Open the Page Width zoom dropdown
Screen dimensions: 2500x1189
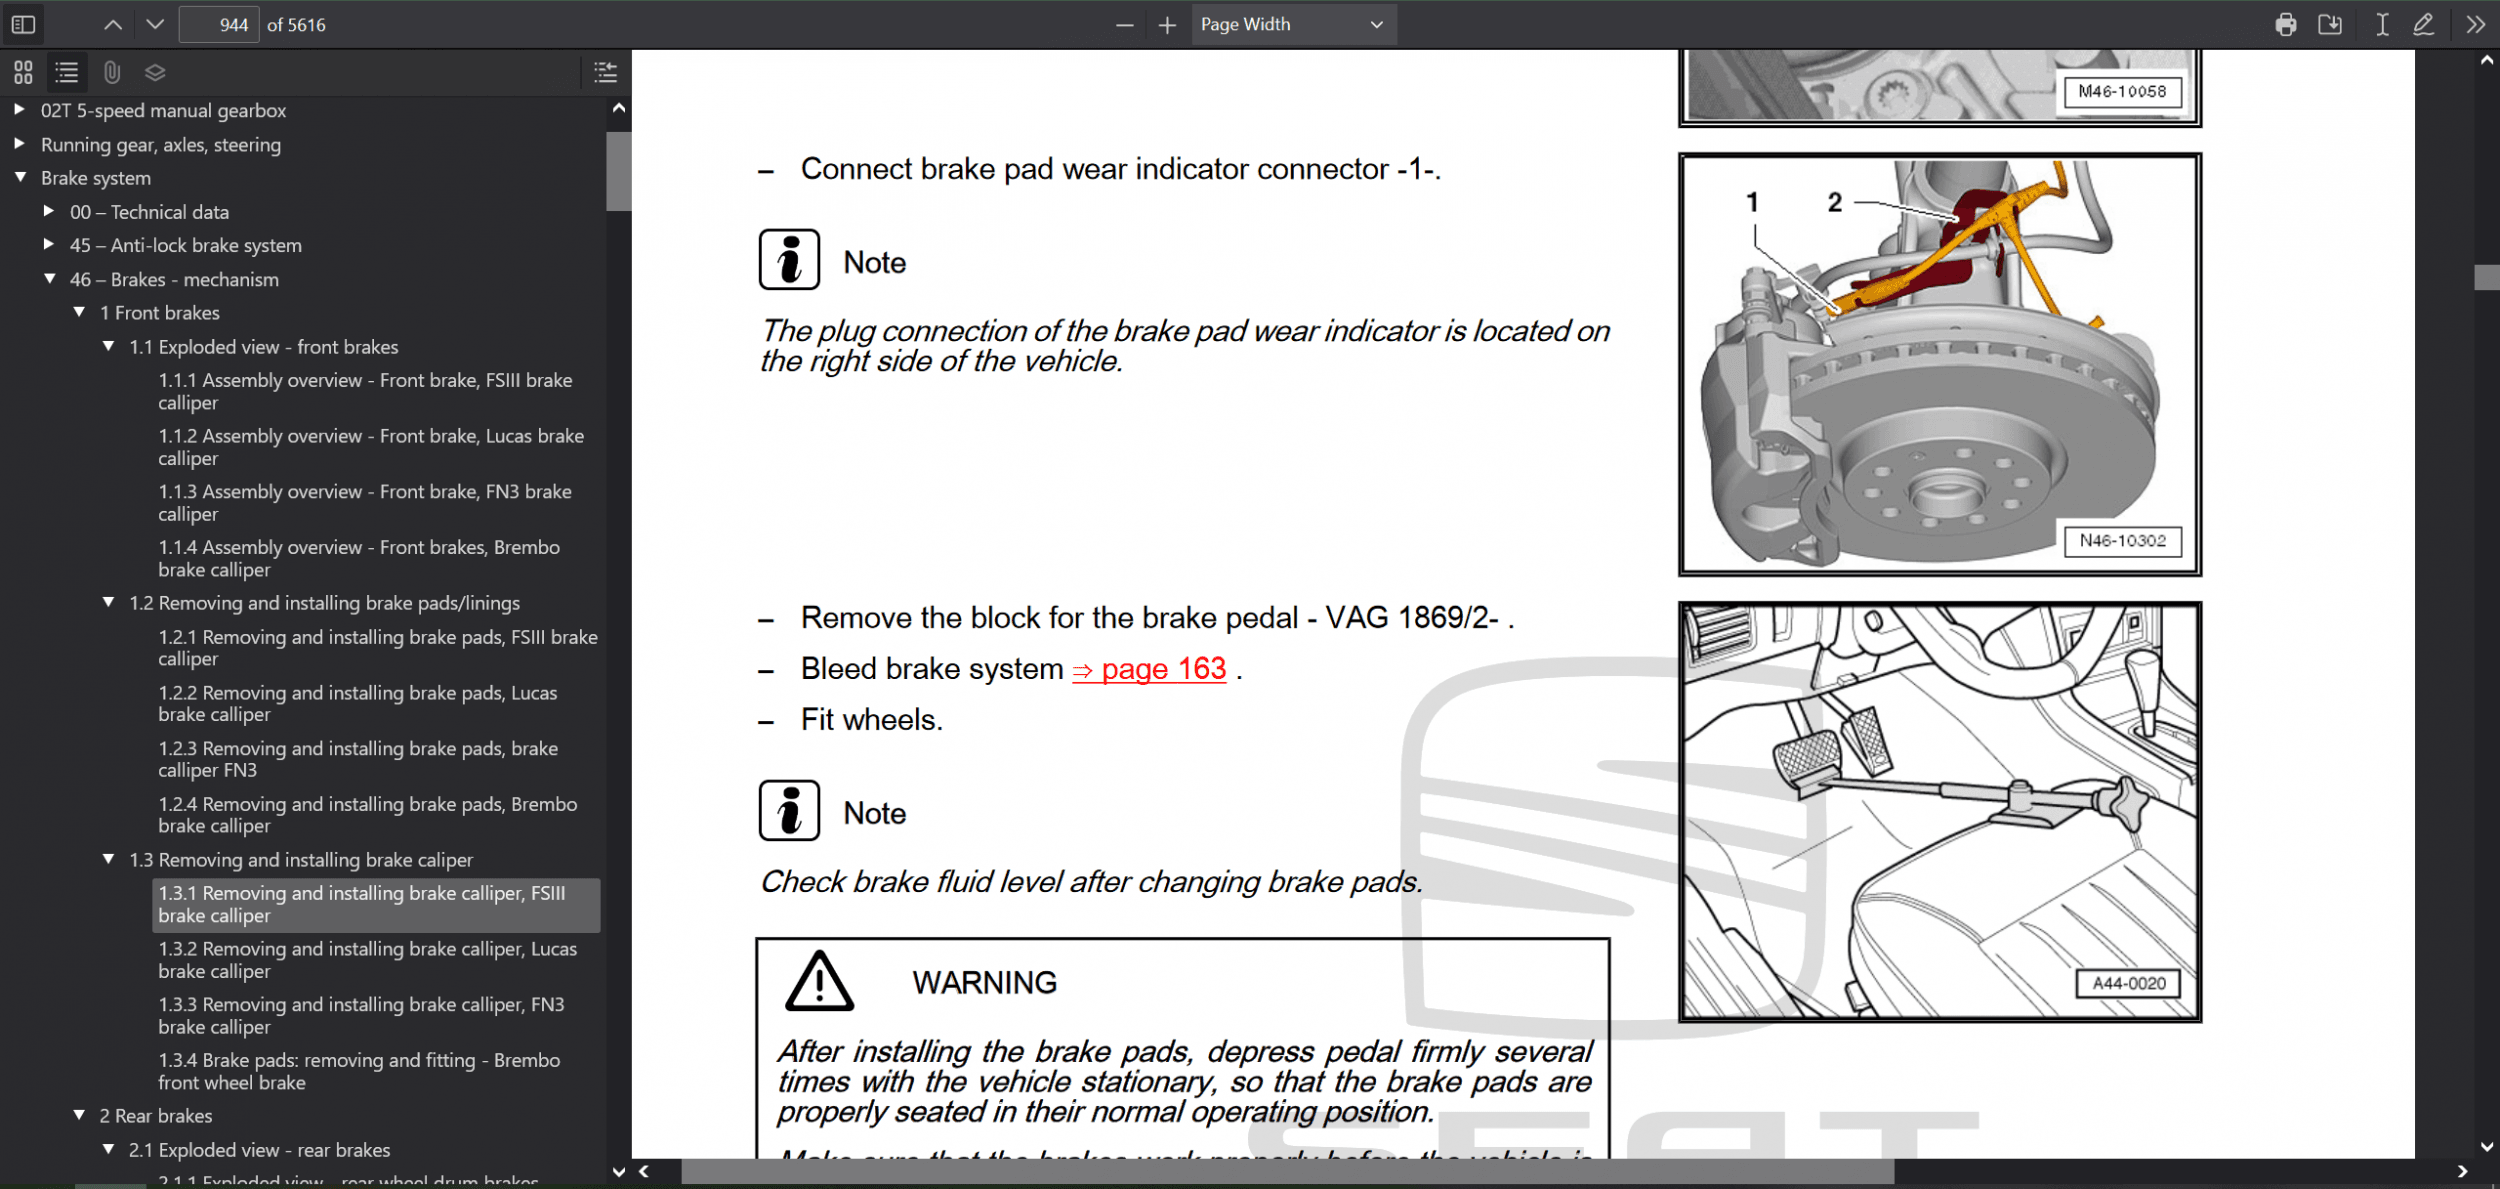1292,24
